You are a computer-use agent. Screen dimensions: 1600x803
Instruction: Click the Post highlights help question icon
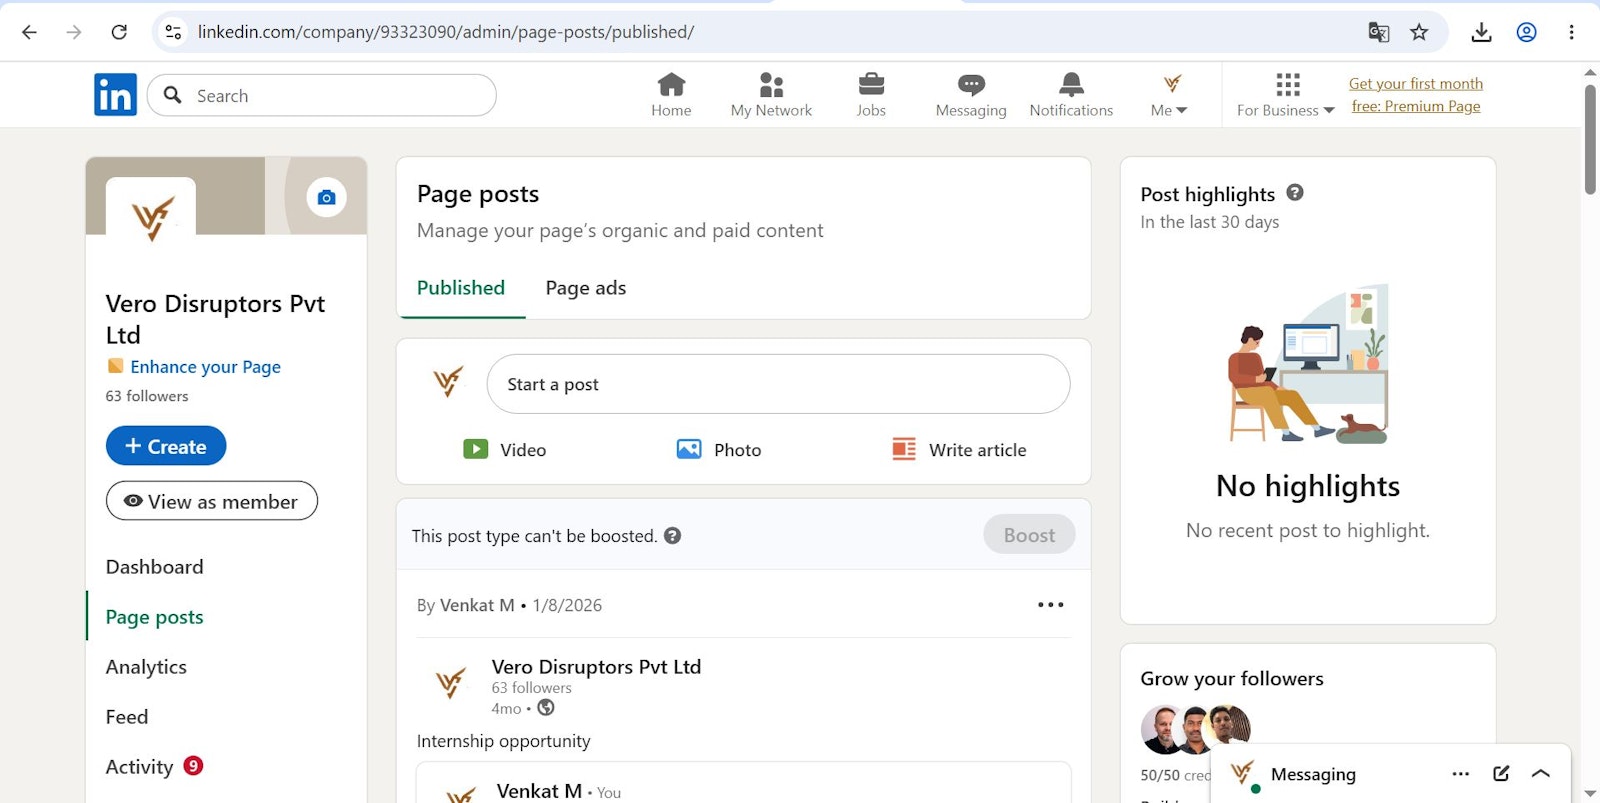(x=1295, y=193)
